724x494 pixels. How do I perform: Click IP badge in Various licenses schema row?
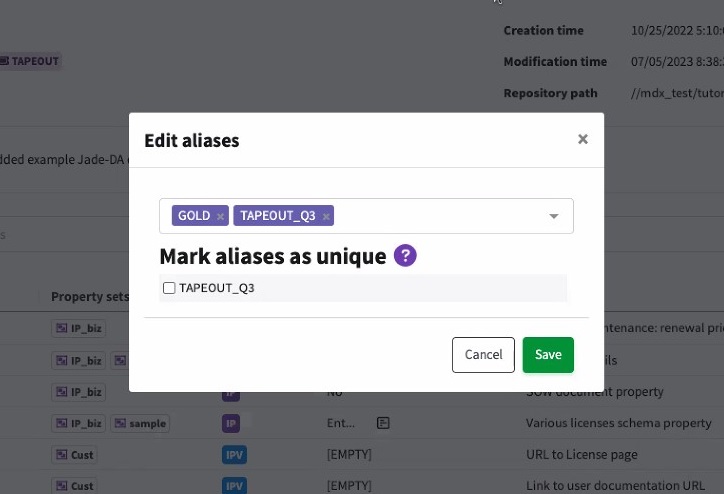pos(231,424)
